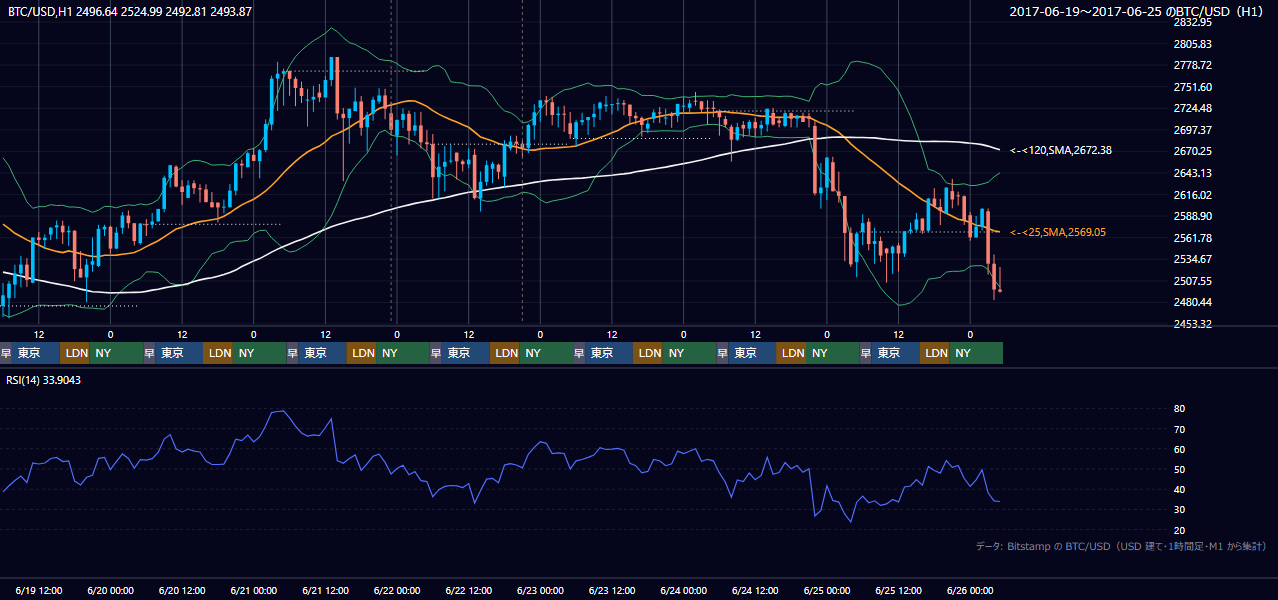
Task: Click price axis value 2507.55
Action: click(x=1192, y=281)
